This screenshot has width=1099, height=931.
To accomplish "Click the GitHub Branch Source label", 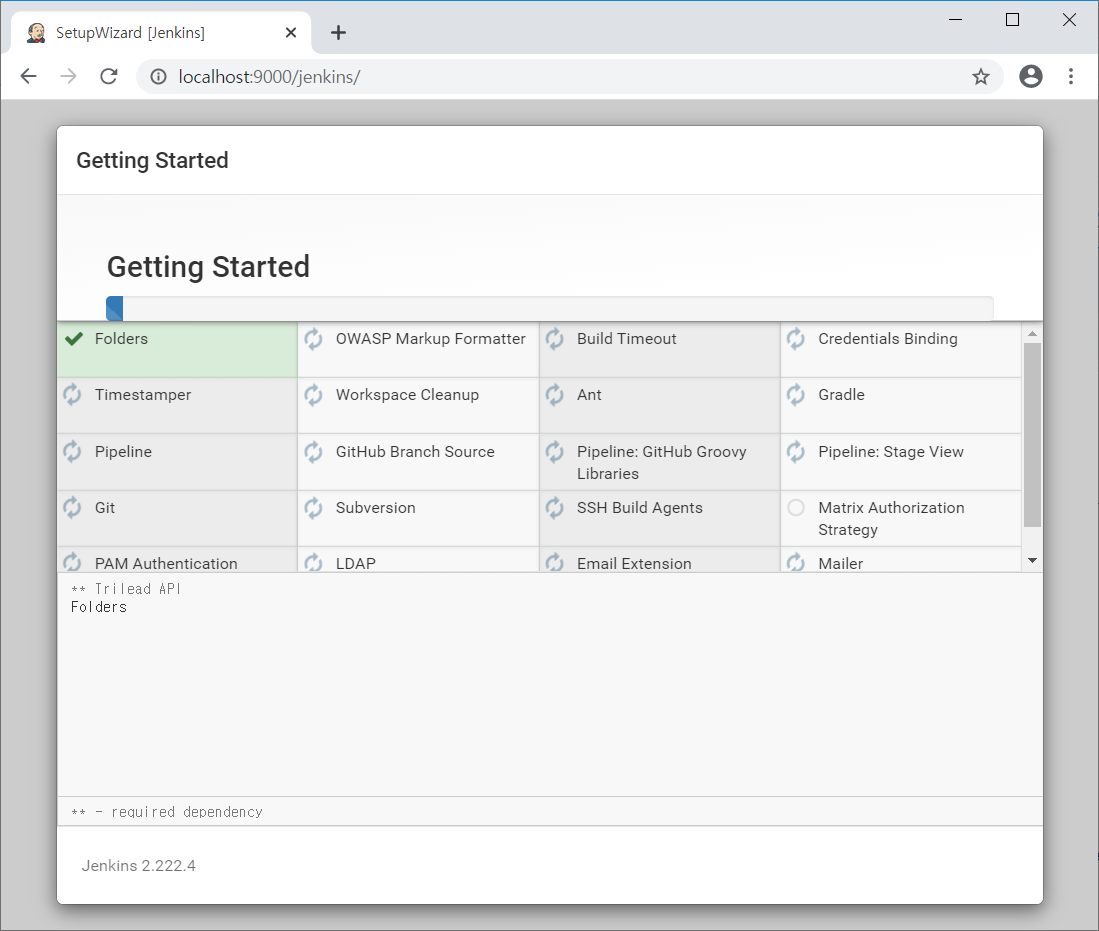I will tap(415, 451).
